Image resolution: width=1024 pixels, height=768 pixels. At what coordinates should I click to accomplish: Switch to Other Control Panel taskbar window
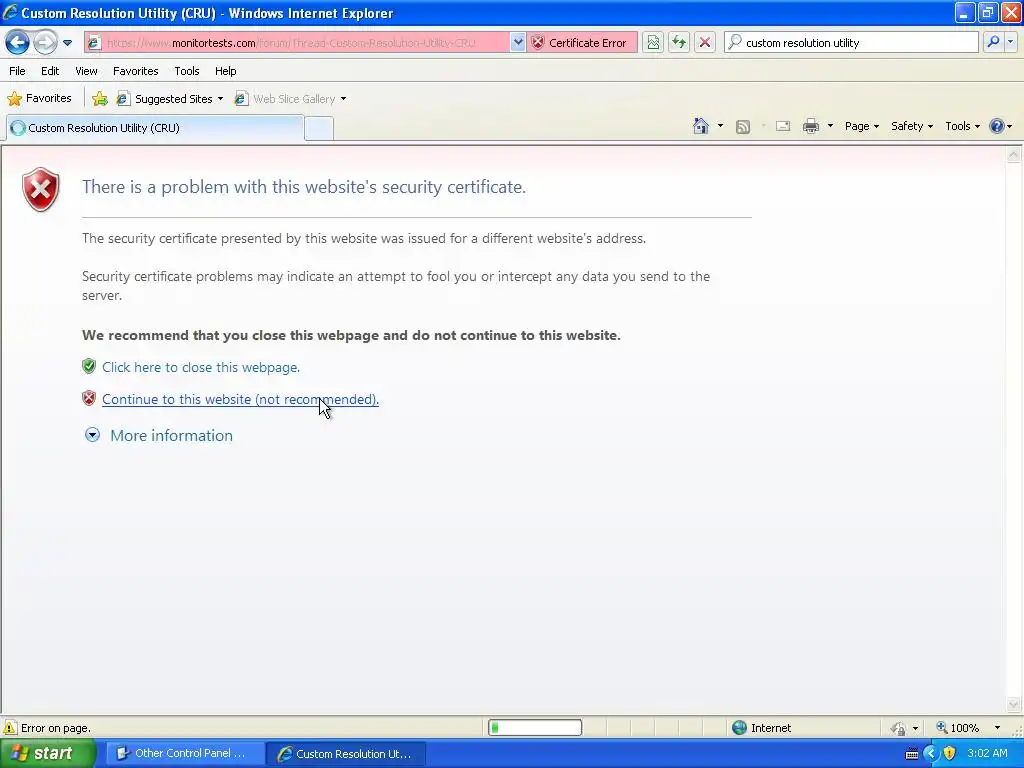tap(184, 754)
